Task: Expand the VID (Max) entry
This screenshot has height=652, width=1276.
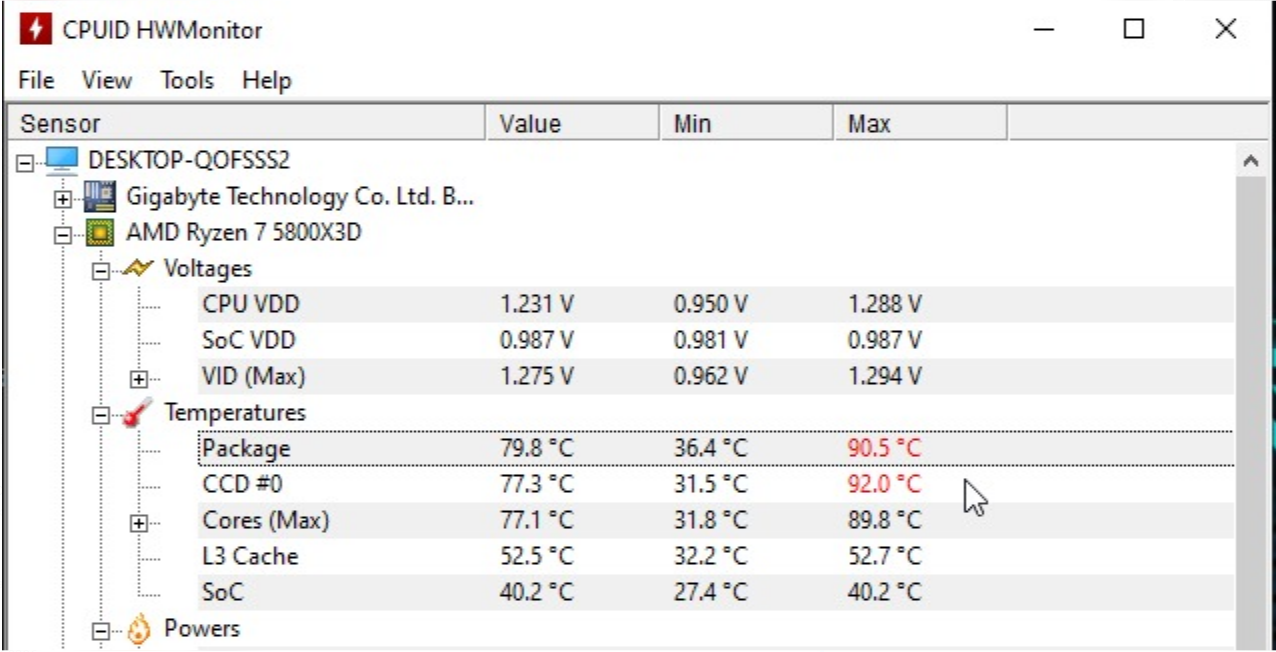Action: click(139, 379)
